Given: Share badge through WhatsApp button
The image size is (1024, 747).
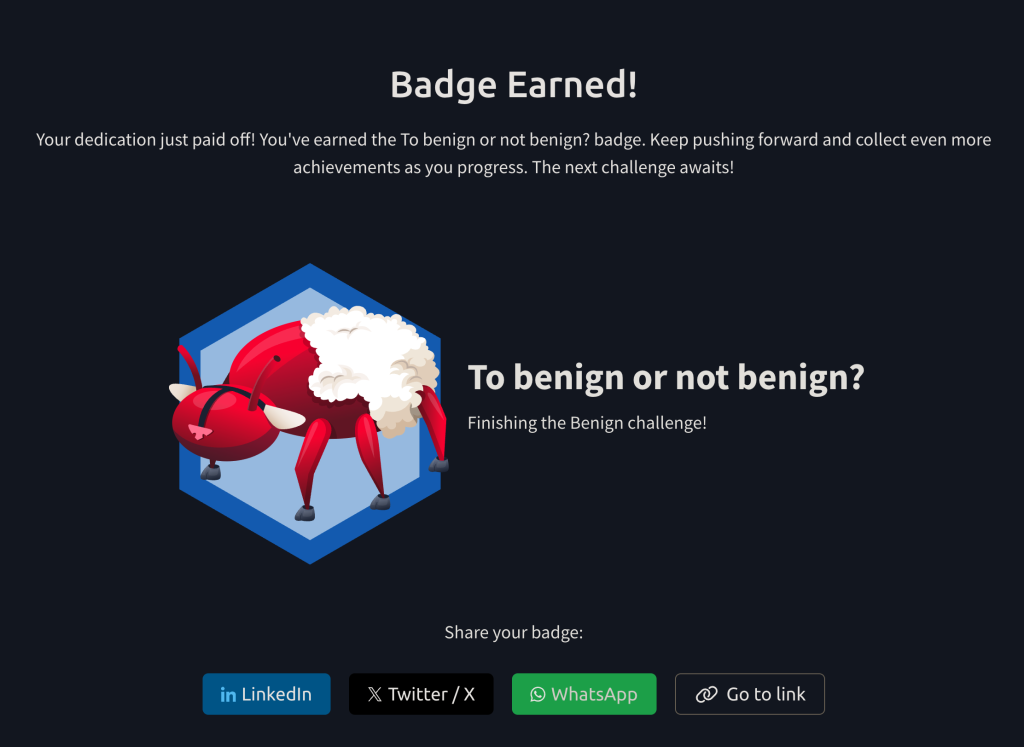Looking at the screenshot, I should click(584, 694).
